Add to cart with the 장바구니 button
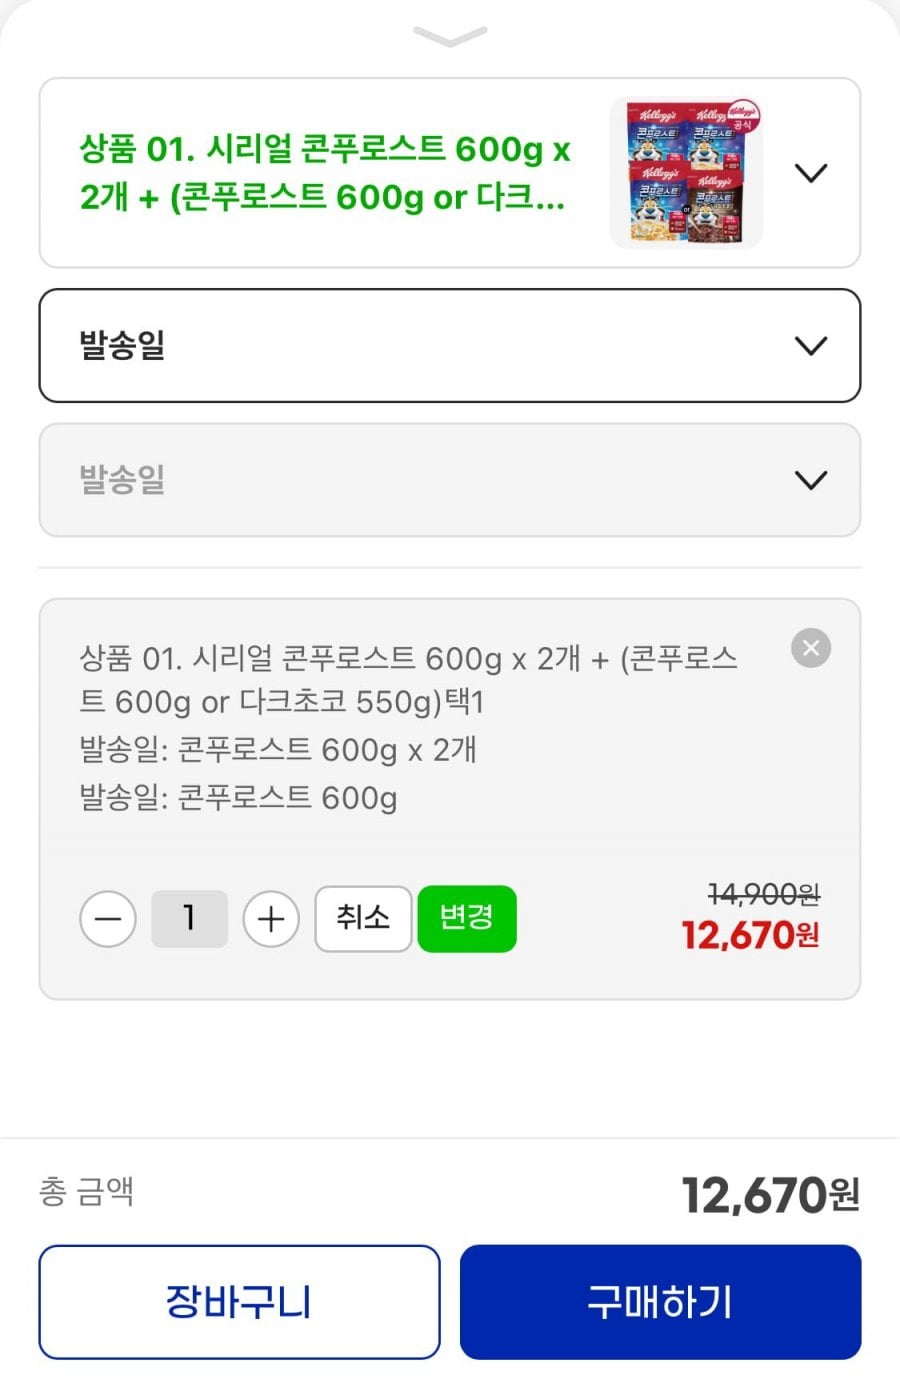 tap(240, 1302)
